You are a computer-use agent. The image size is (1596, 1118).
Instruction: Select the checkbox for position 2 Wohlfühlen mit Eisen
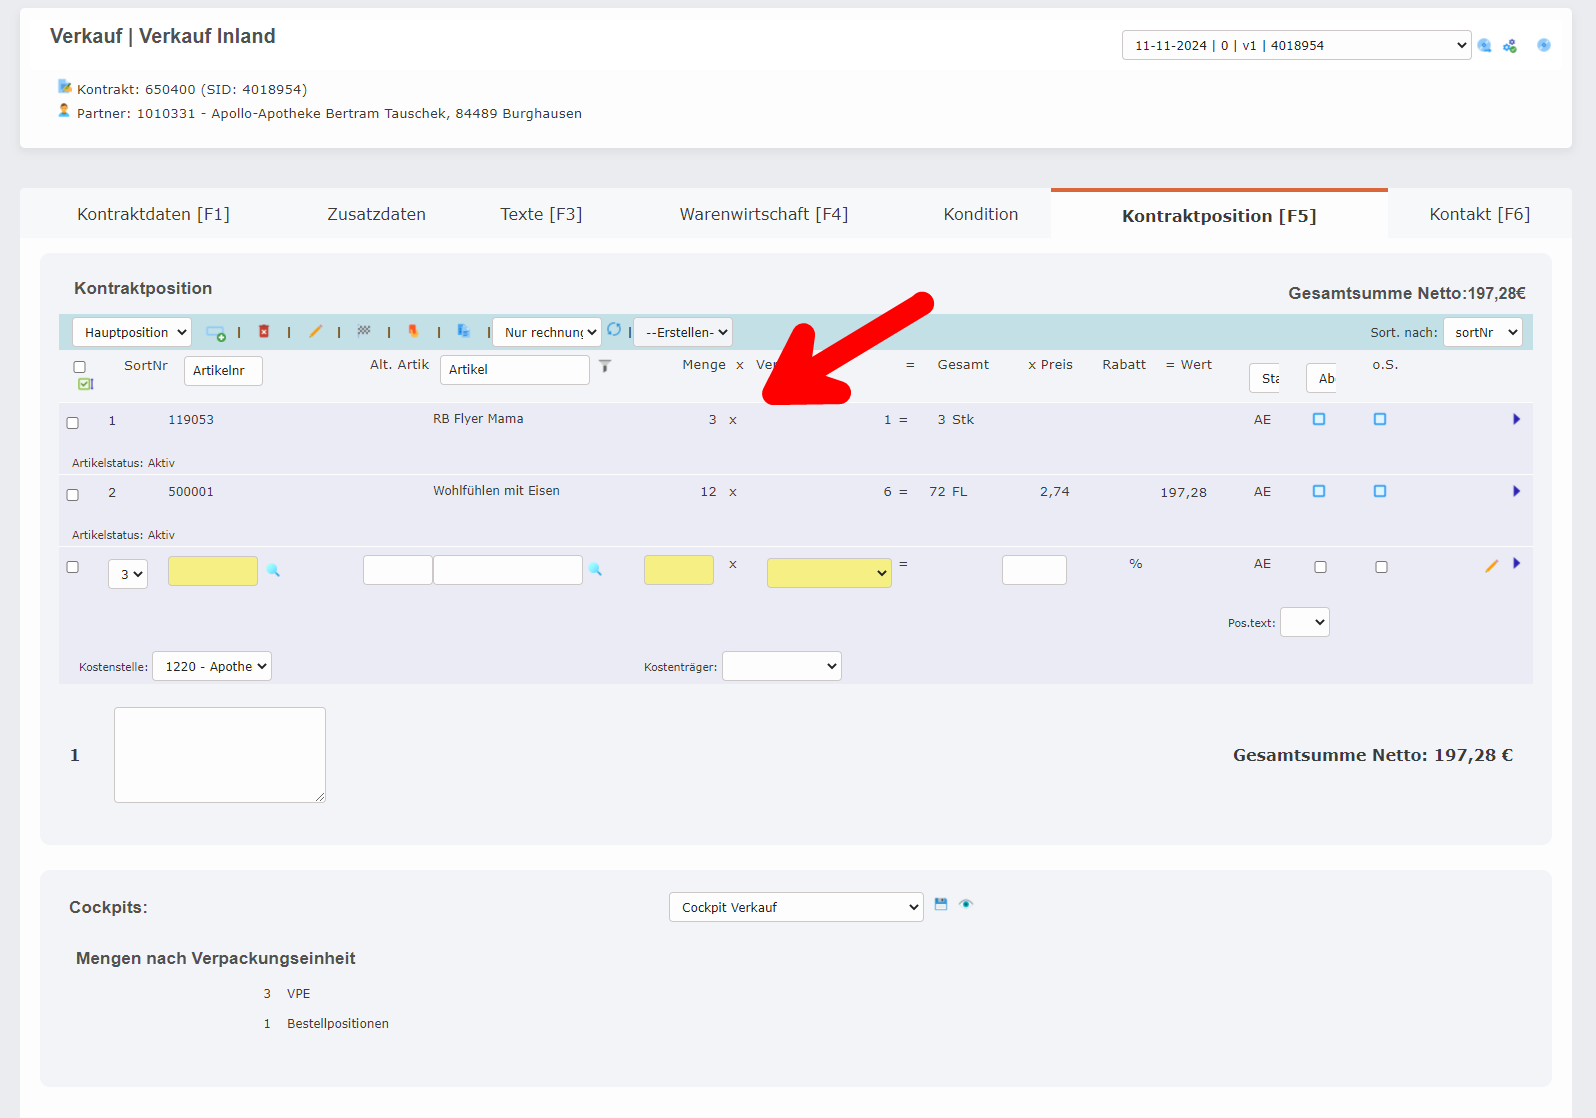72,495
